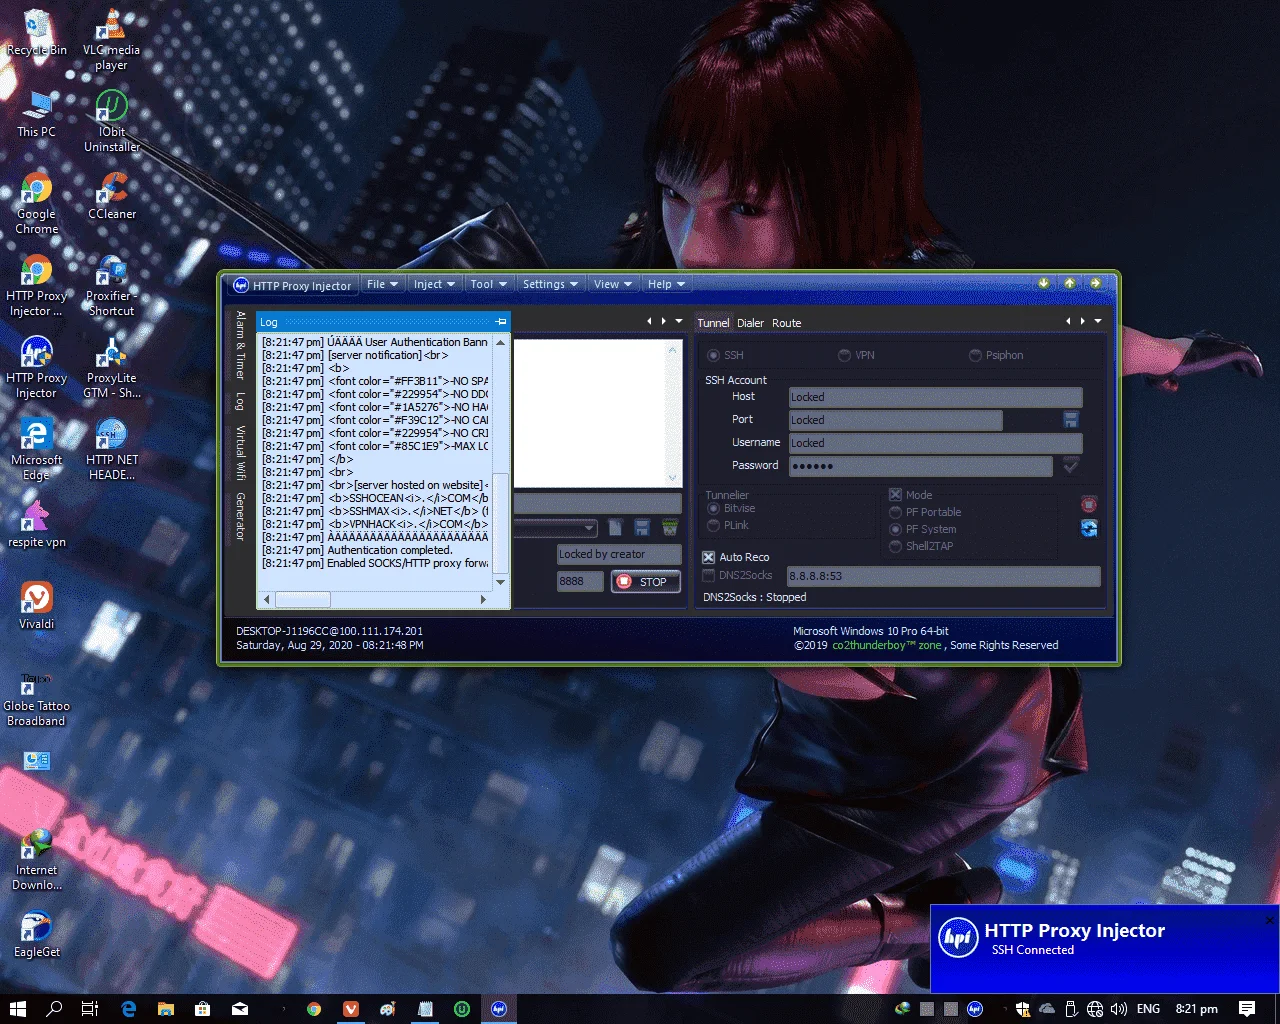Image resolution: width=1280 pixels, height=1024 pixels.
Task: Click the 8888 port input field
Action: (580, 581)
